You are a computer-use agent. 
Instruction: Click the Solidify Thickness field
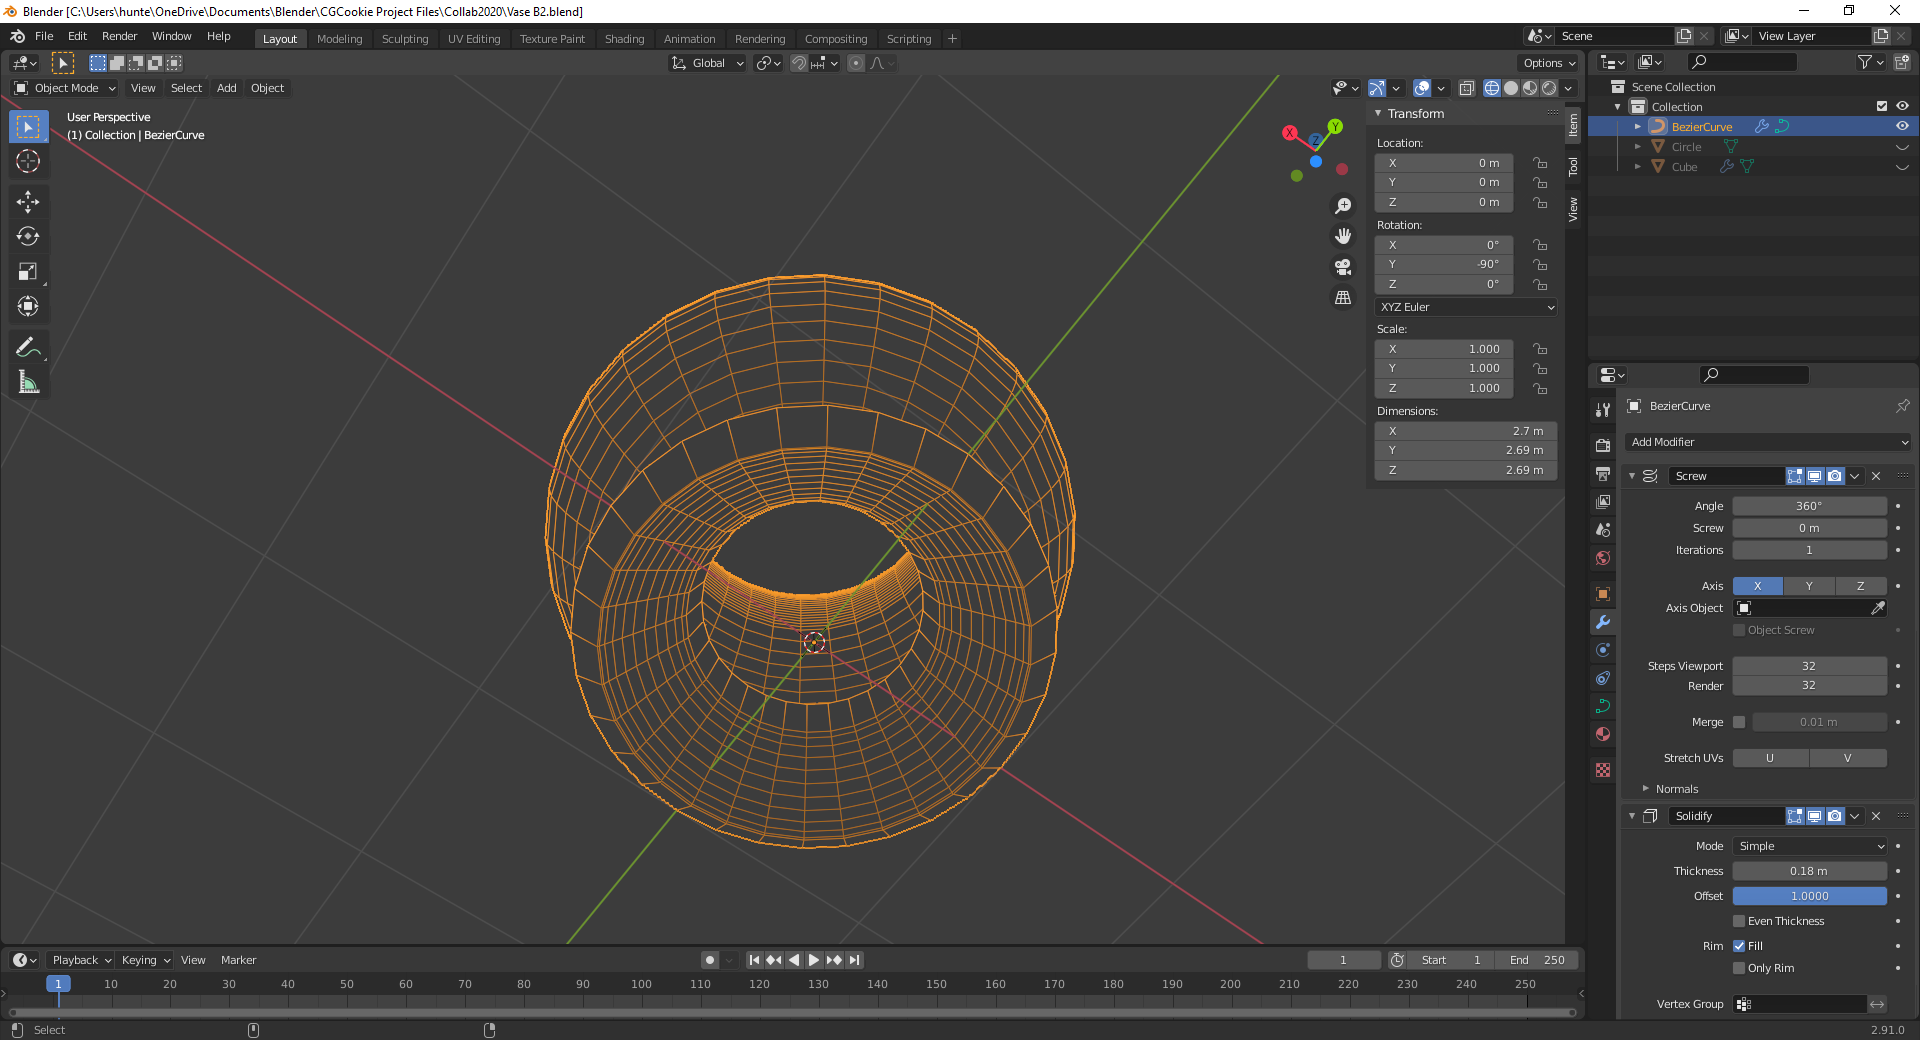click(x=1809, y=871)
